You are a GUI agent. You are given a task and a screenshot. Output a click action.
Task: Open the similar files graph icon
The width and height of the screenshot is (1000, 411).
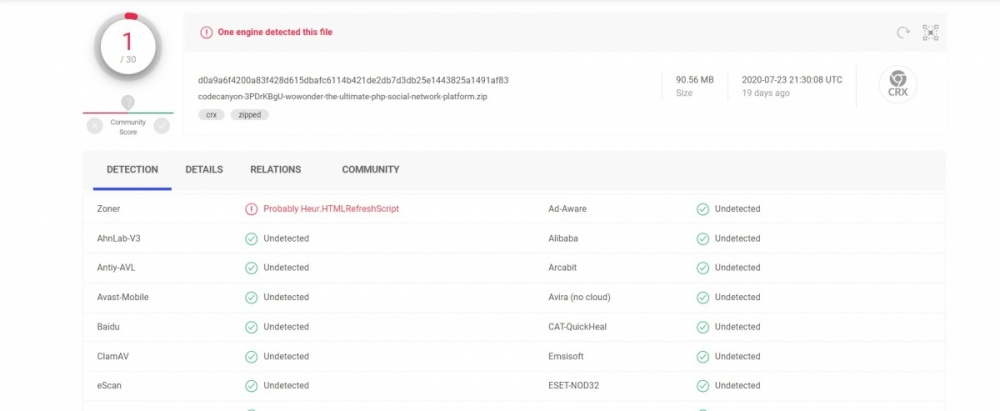[930, 33]
